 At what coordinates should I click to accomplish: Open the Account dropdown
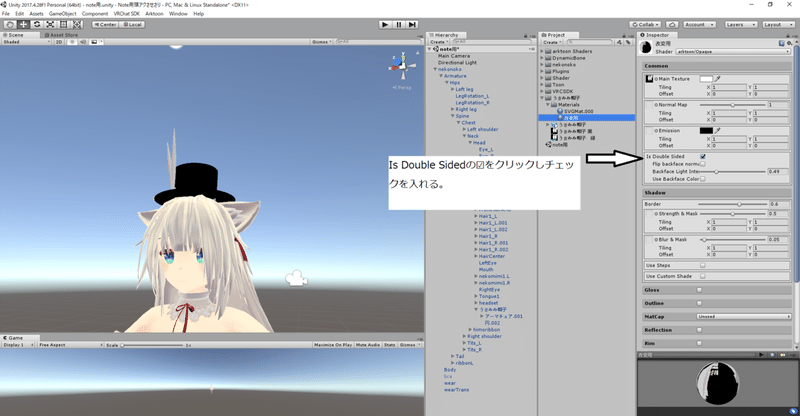coord(699,25)
